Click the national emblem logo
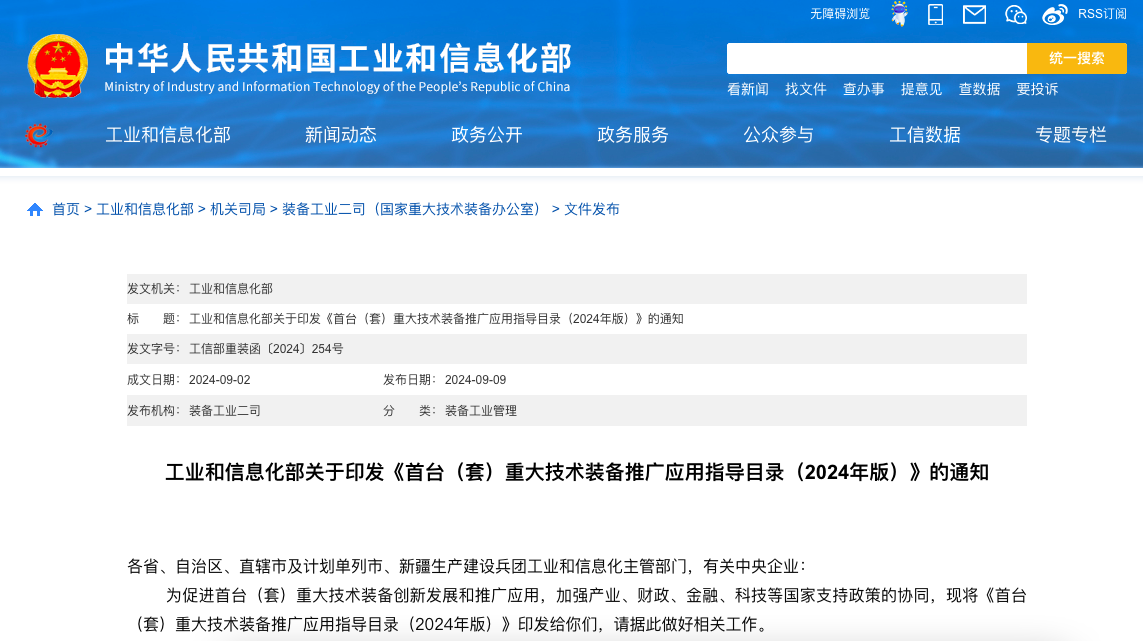Viewport: 1143px width, 641px height. coord(57,66)
